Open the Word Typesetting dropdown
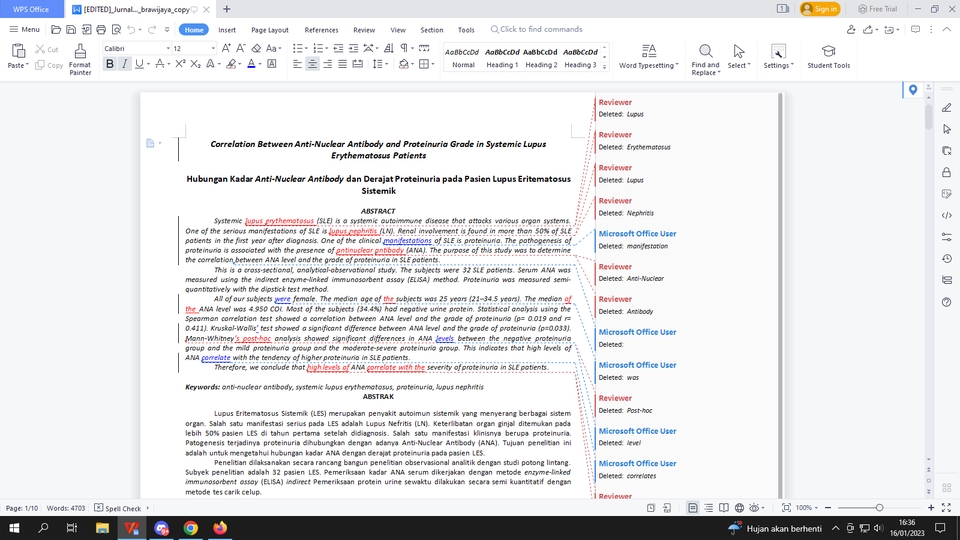Image resolution: width=960 pixels, height=540 pixels. coord(648,65)
